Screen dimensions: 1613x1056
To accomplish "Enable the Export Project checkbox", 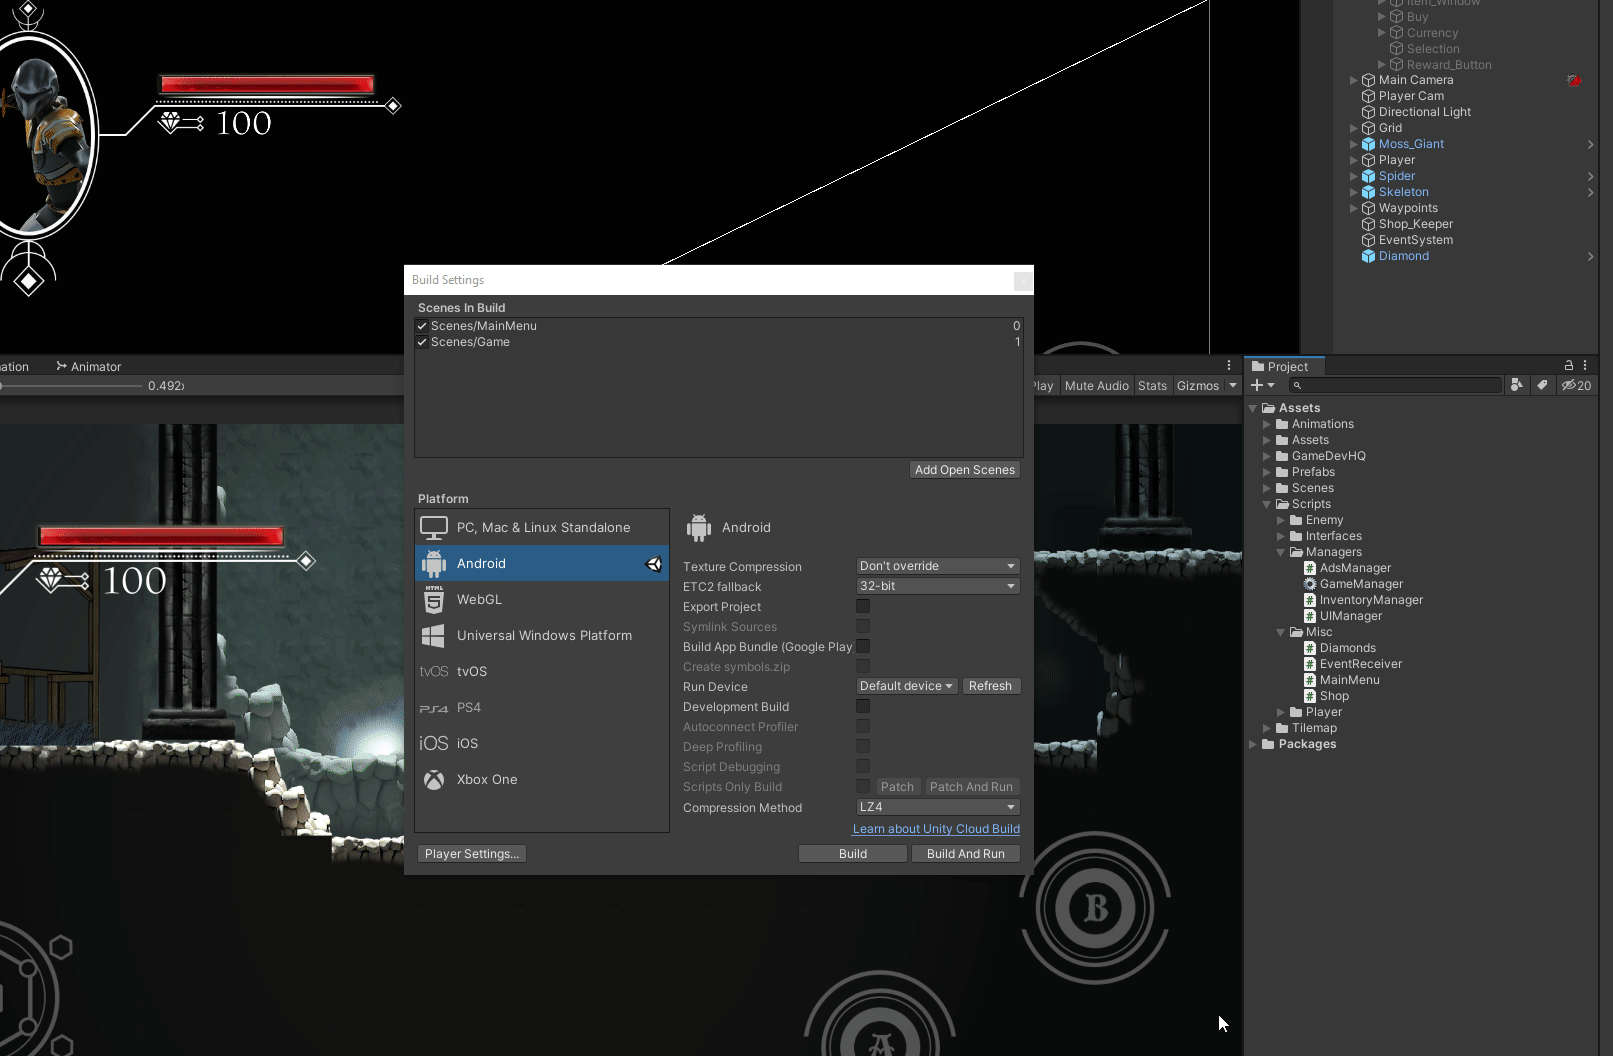I will coord(863,606).
